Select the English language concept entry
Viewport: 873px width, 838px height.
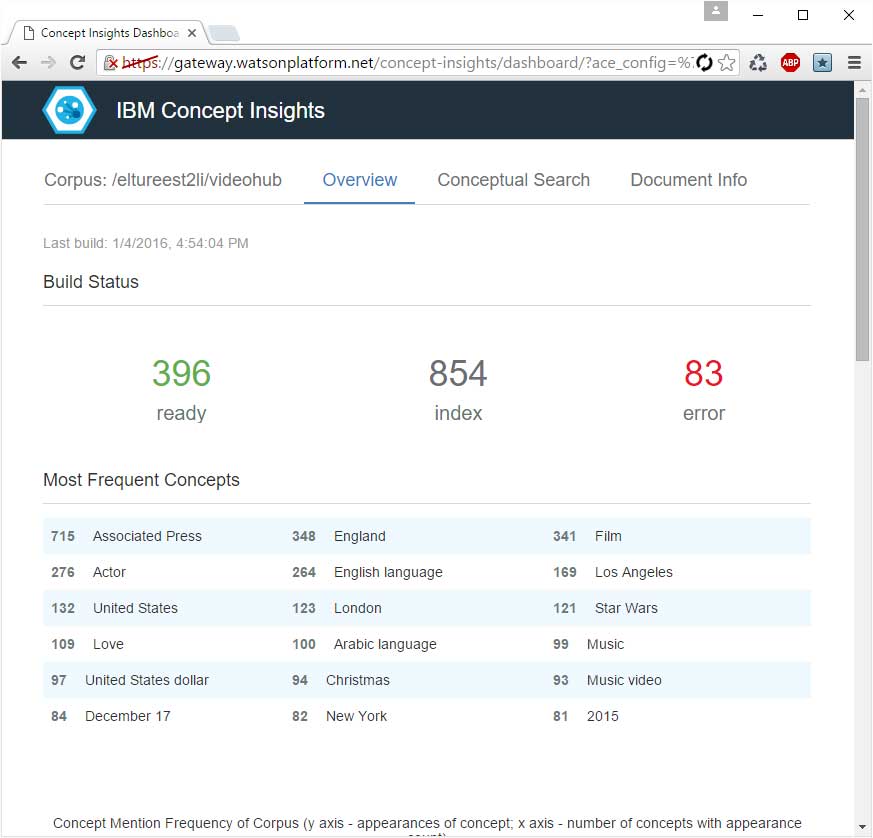click(x=367, y=572)
